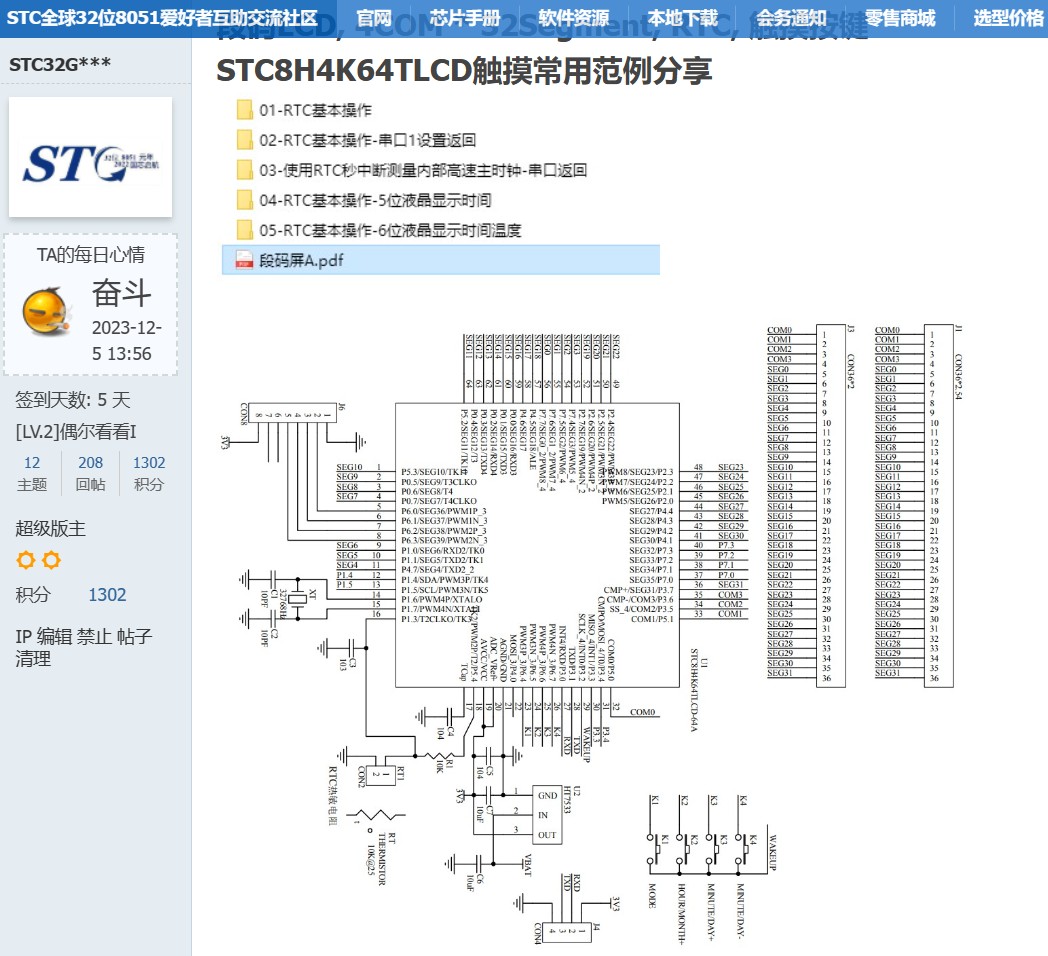This screenshot has width=1048, height=956.
Task: Select the text 01-RTC基本操作
Action: tap(315, 110)
